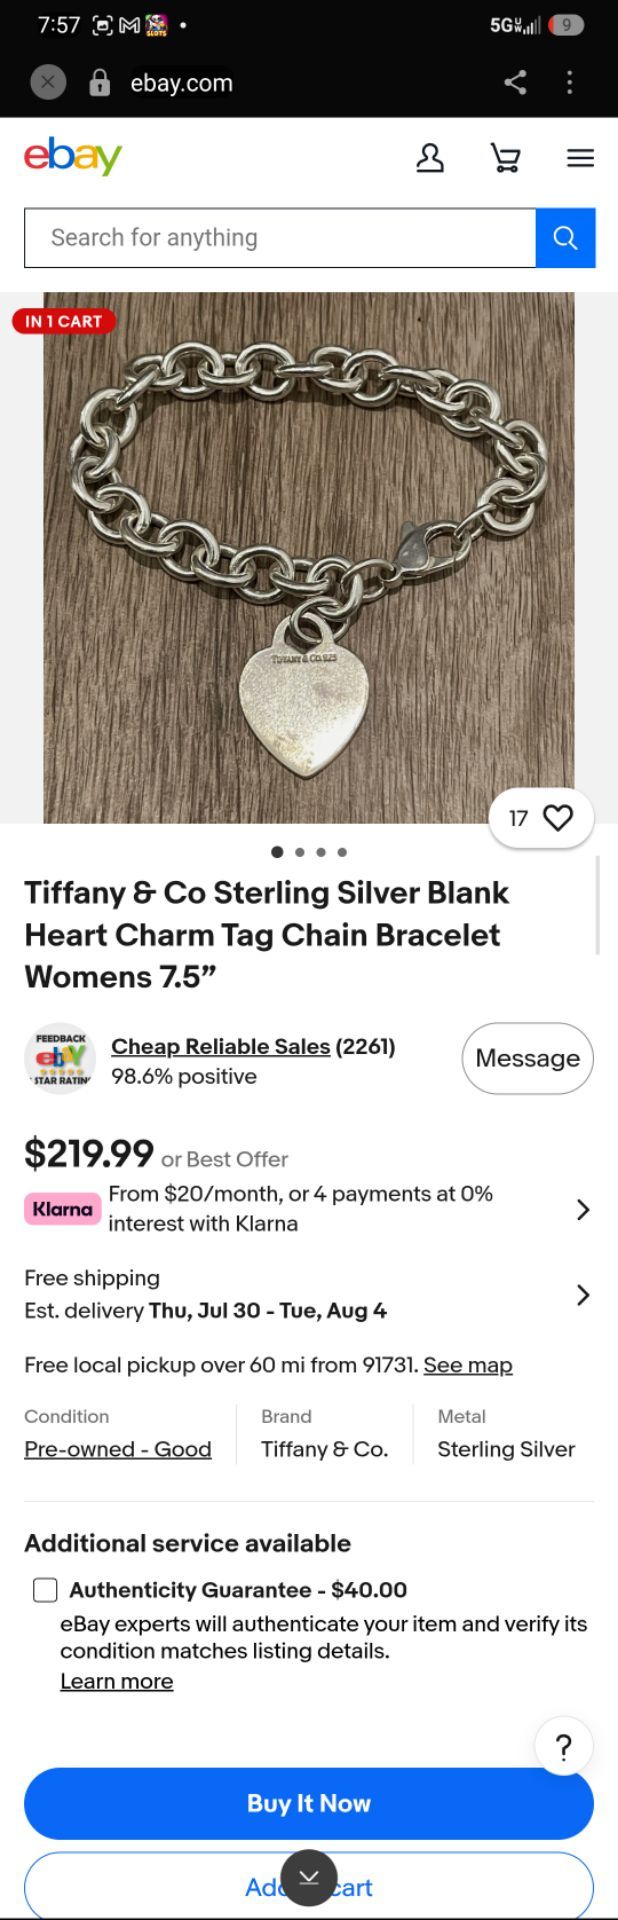The image size is (618, 1920).
Task: Tap the heart watchlist icon
Action: click(x=558, y=818)
